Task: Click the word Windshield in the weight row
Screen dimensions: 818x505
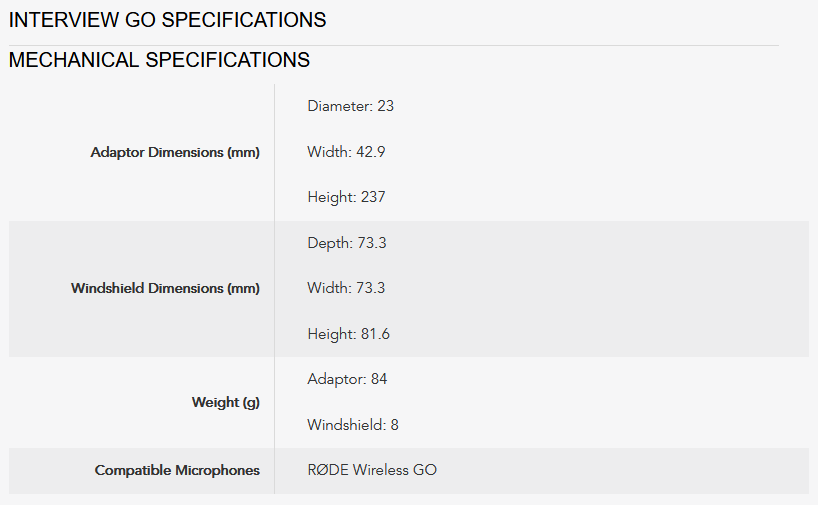Action: 345,425
